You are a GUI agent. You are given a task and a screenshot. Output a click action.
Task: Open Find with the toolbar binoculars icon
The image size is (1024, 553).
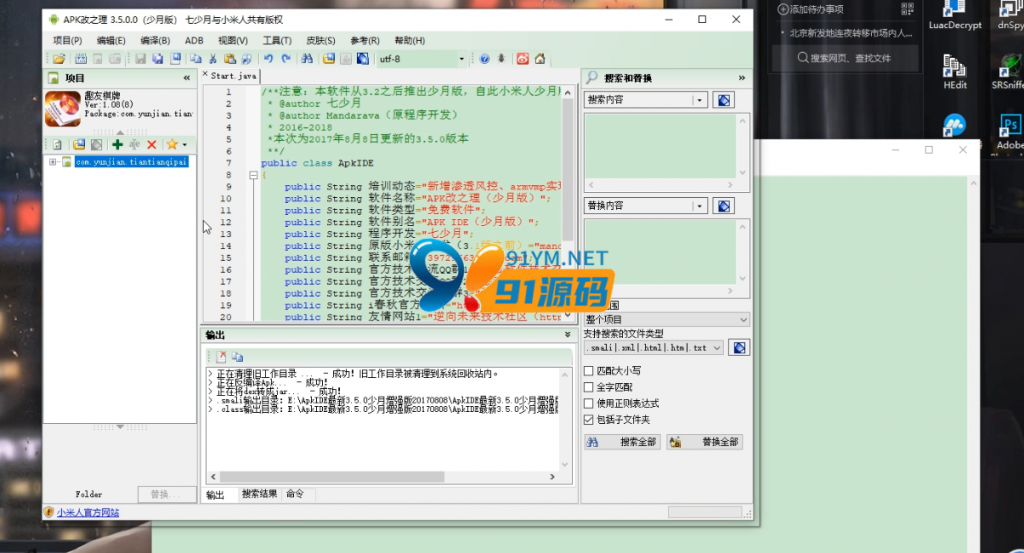point(307,59)
